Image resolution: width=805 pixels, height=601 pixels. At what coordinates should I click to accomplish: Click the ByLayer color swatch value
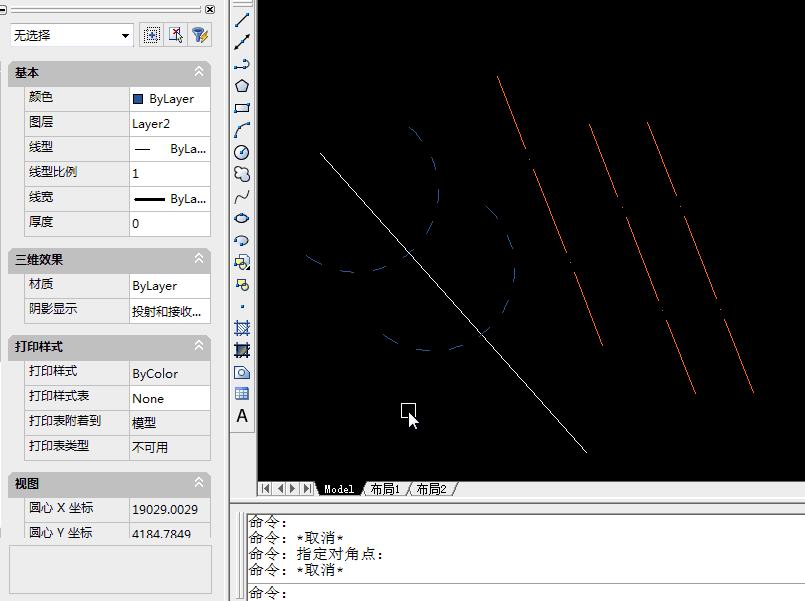(169, 99)
